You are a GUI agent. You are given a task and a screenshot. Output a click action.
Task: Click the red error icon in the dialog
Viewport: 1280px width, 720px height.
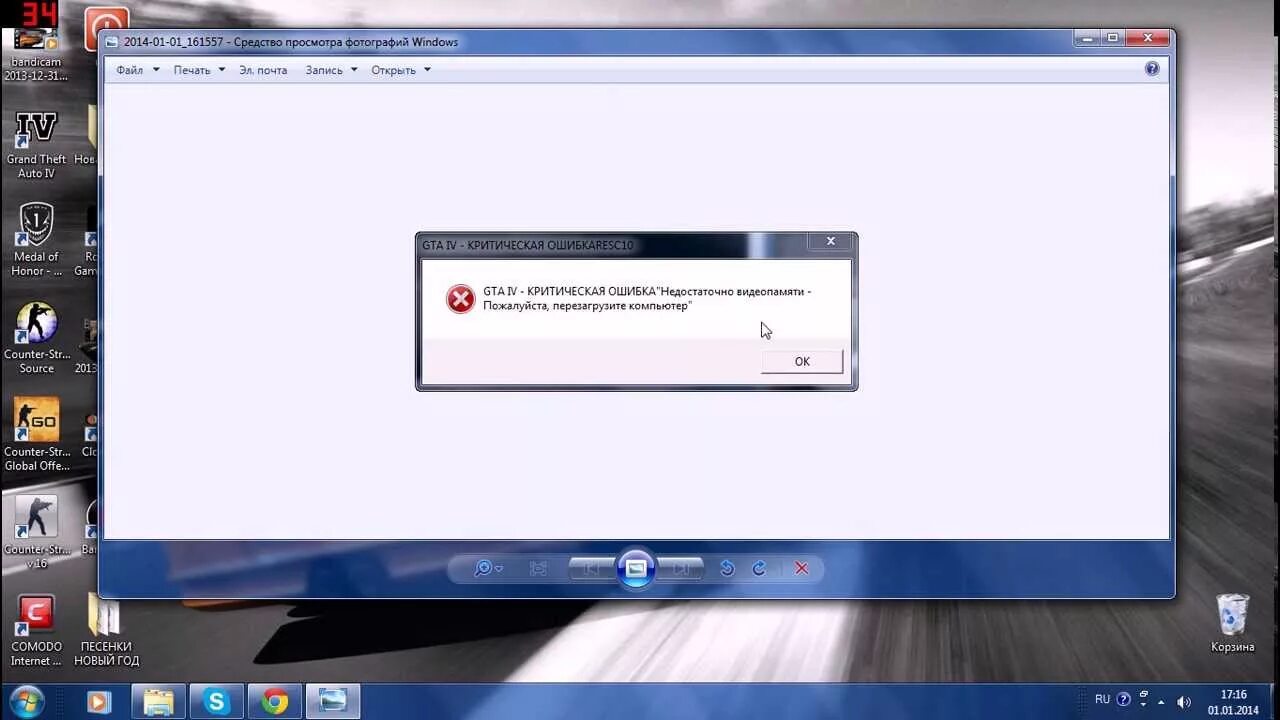pos(460,298)
